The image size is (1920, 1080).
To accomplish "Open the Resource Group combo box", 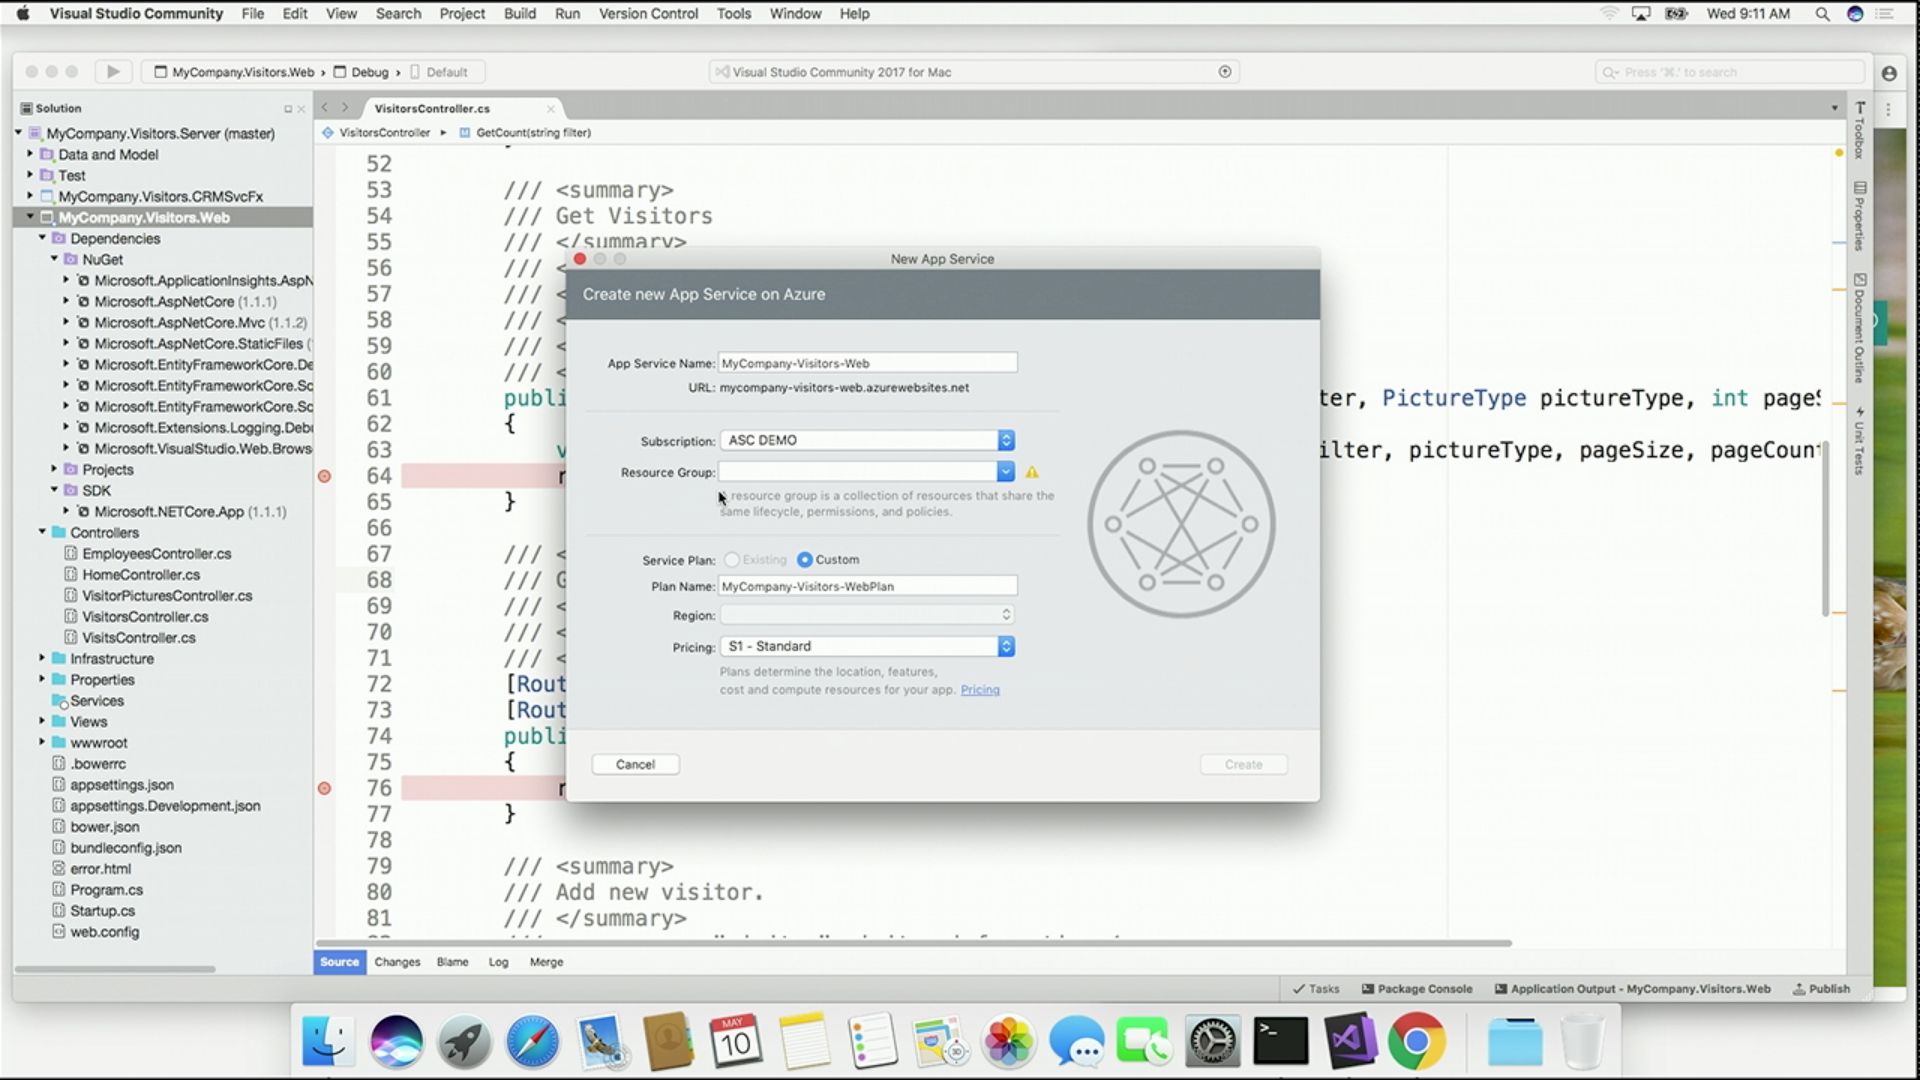I will coord(1005,472).
